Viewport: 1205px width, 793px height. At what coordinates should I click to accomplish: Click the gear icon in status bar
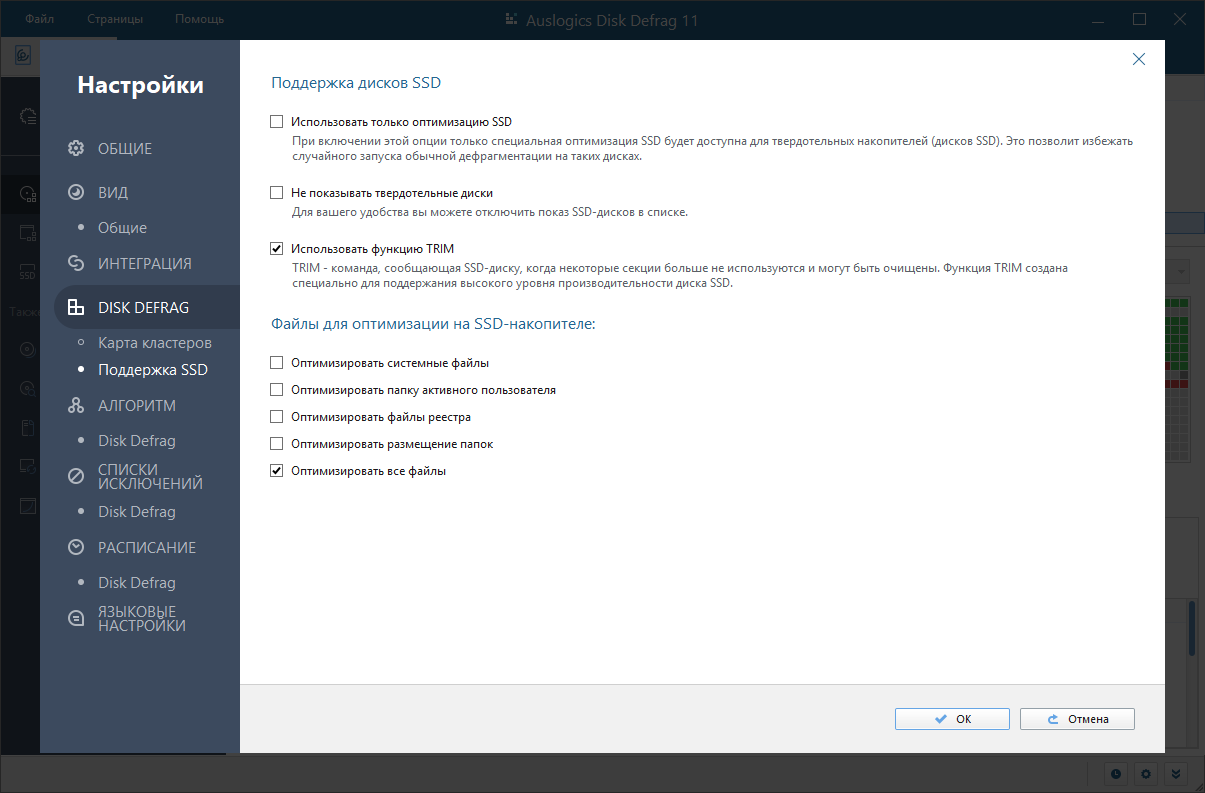click(1147, 773)
